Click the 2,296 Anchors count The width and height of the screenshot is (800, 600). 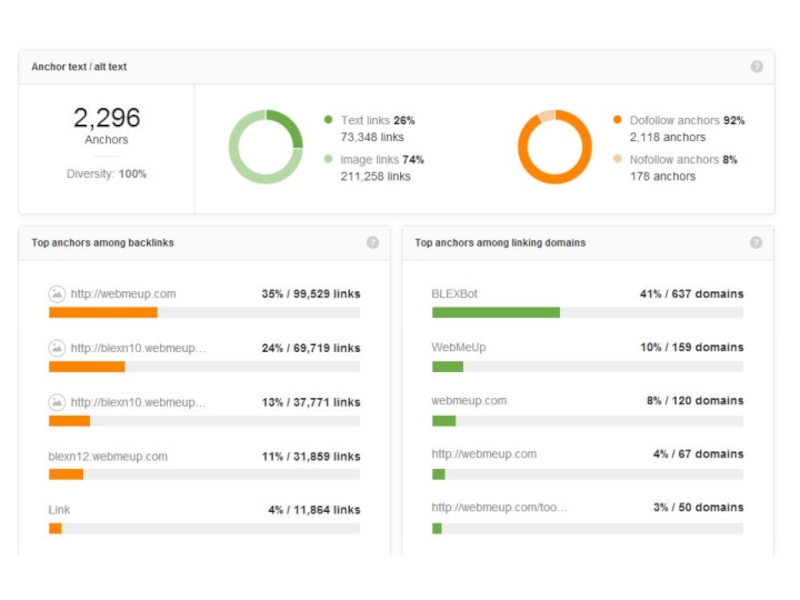[106, 119]
